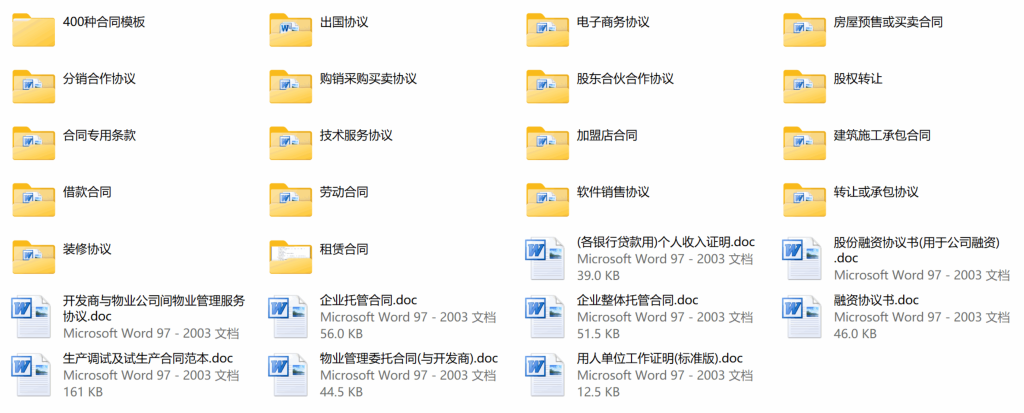The height and width of the screenshot is (413, 1024).
Task: Select the folder name 劳动合同
Action: pyautogui.click(x=344, y=193)
